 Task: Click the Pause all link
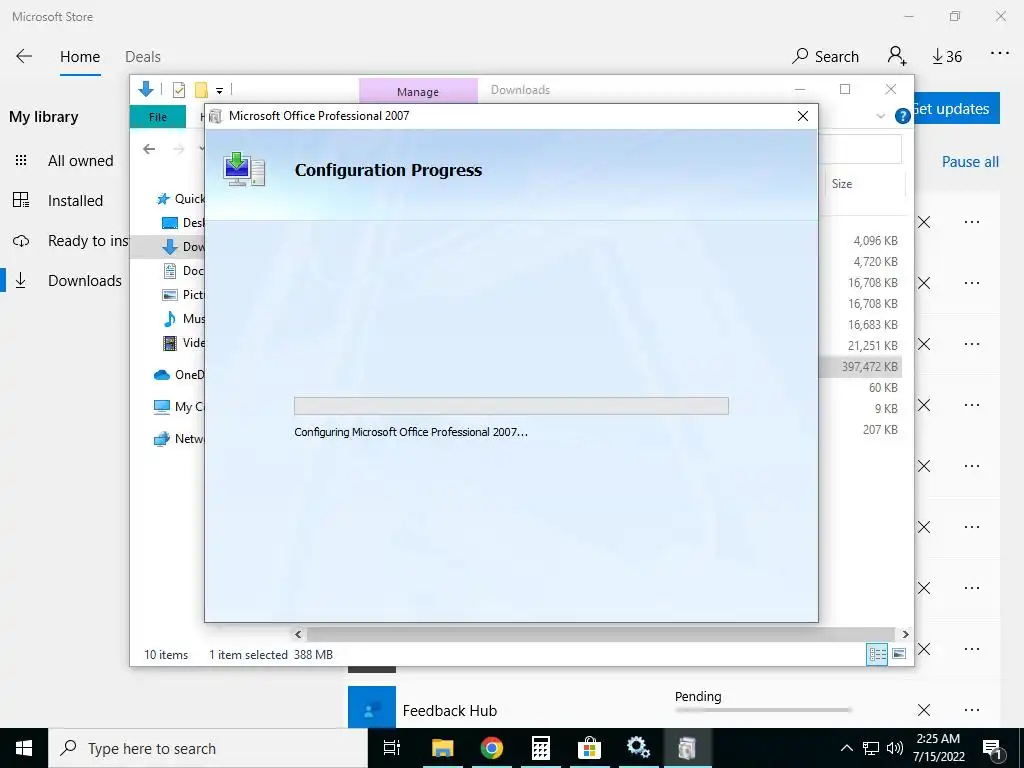tap(970, 162)
